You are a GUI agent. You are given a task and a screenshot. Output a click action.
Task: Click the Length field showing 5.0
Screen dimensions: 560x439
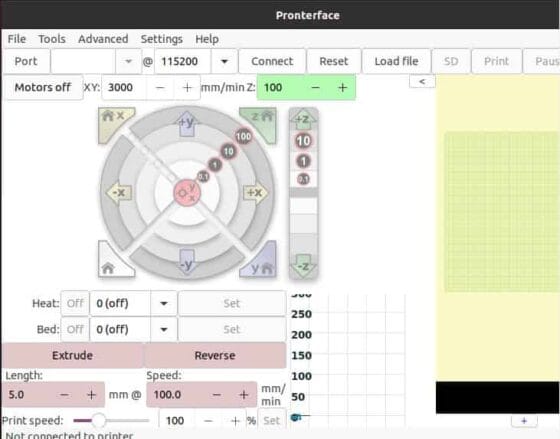click(26, 395)
